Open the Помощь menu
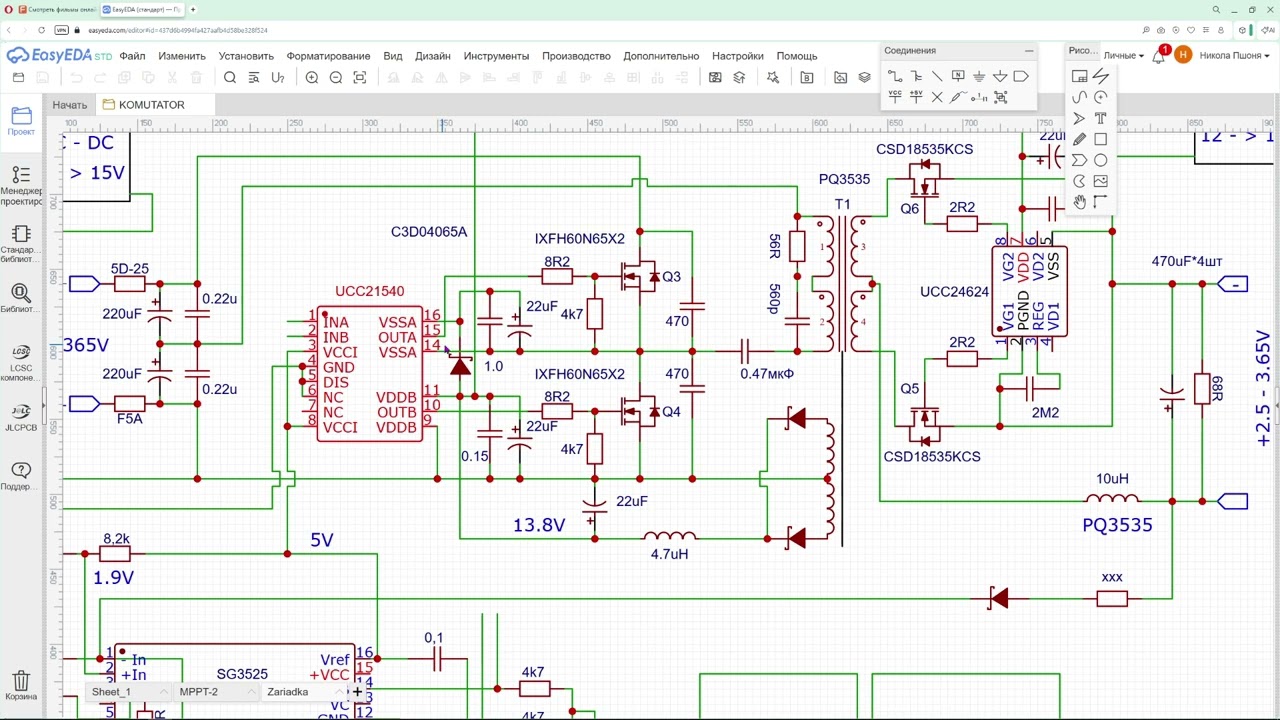 point(797,56)
